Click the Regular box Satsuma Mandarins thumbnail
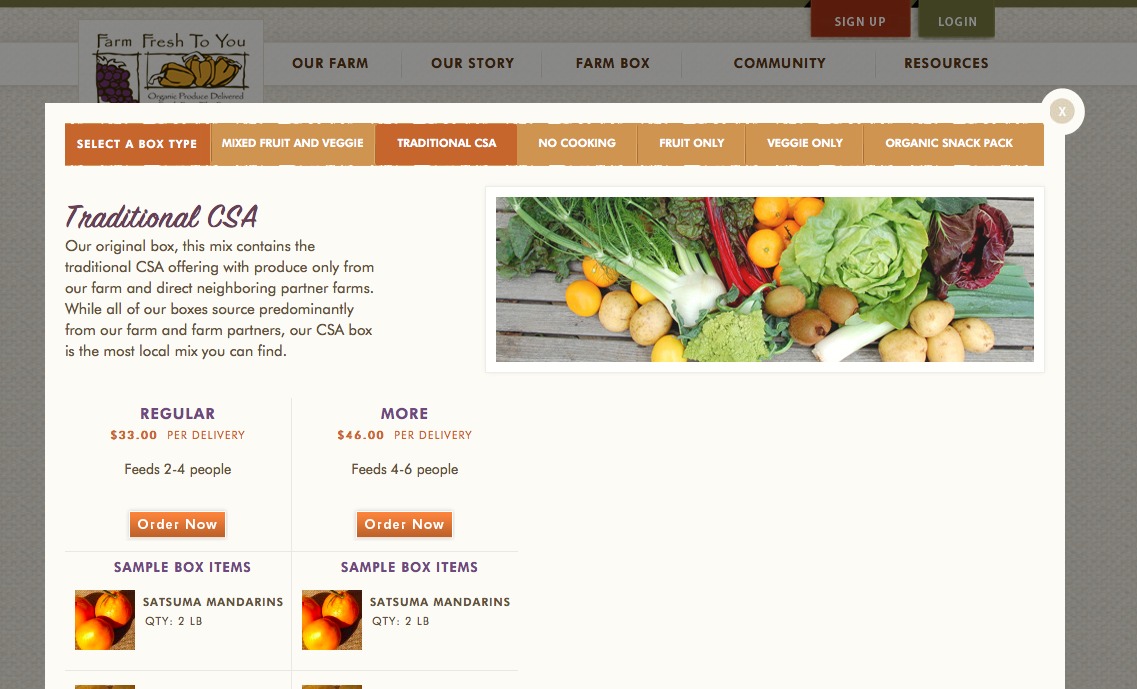This screenshot has width=1137, height=689. click(105, 619)
